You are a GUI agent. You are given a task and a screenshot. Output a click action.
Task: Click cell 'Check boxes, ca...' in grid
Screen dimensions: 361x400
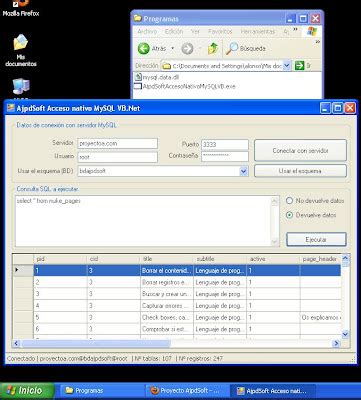click(x=167, y=317)
